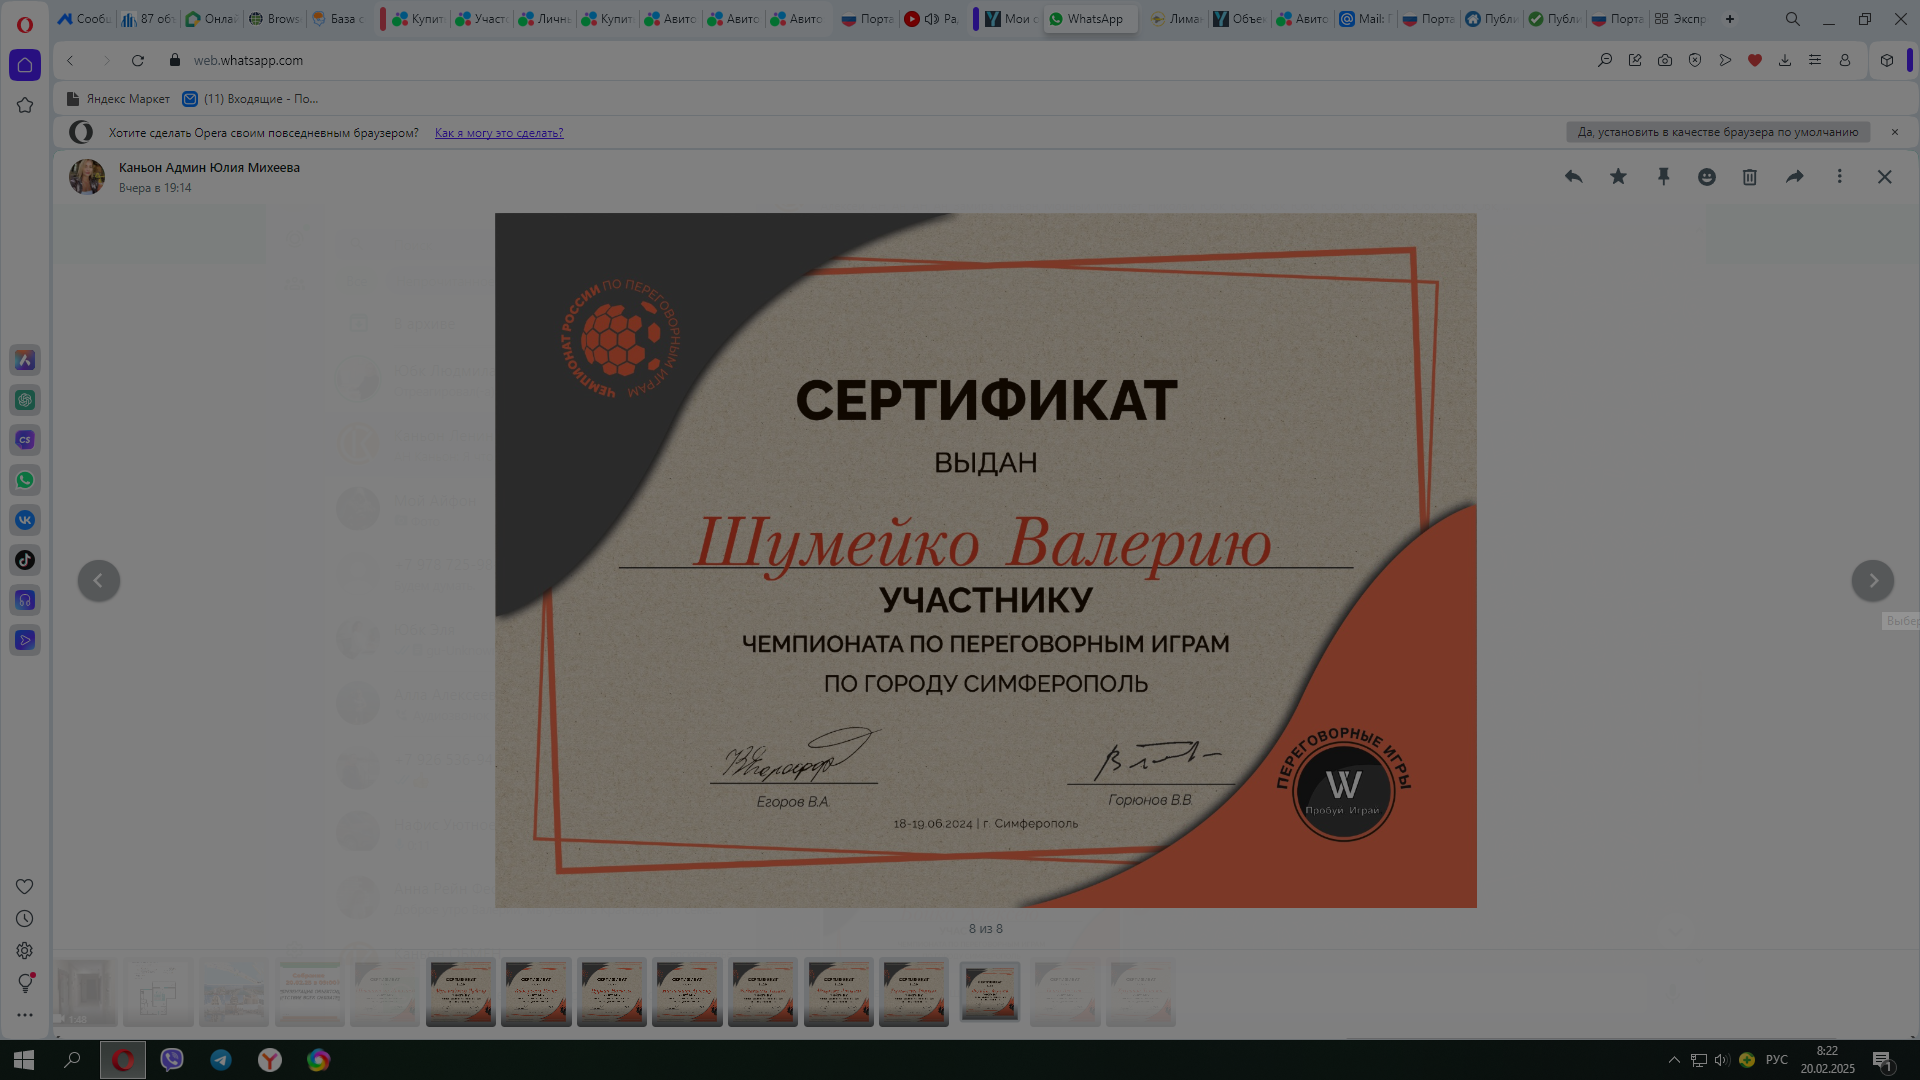Switch to the WhatsApp browser tab

1090,19
